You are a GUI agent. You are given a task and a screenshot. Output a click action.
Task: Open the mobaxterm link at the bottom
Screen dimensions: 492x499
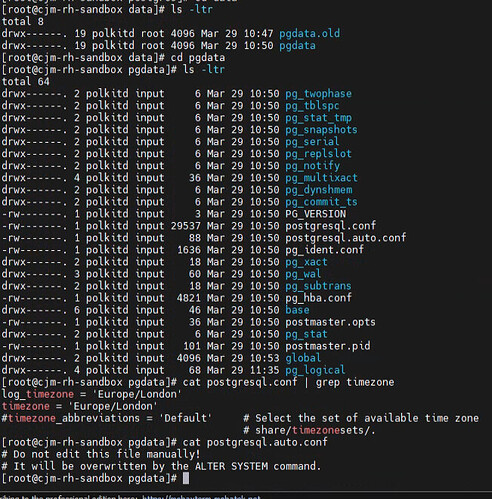(x=201, y=497)
